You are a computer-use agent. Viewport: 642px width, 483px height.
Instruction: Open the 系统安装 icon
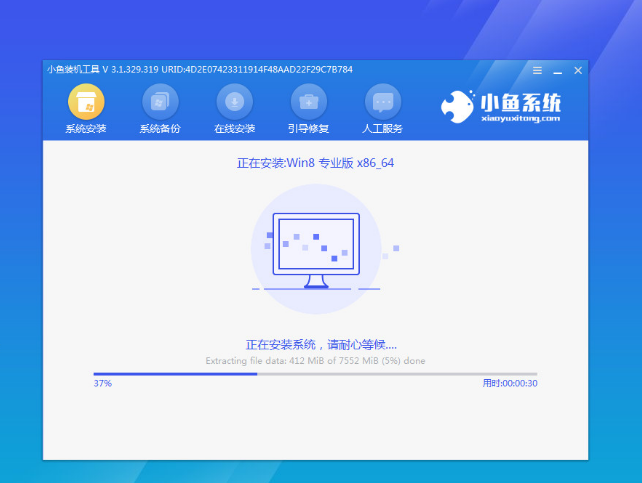point(86,102)
